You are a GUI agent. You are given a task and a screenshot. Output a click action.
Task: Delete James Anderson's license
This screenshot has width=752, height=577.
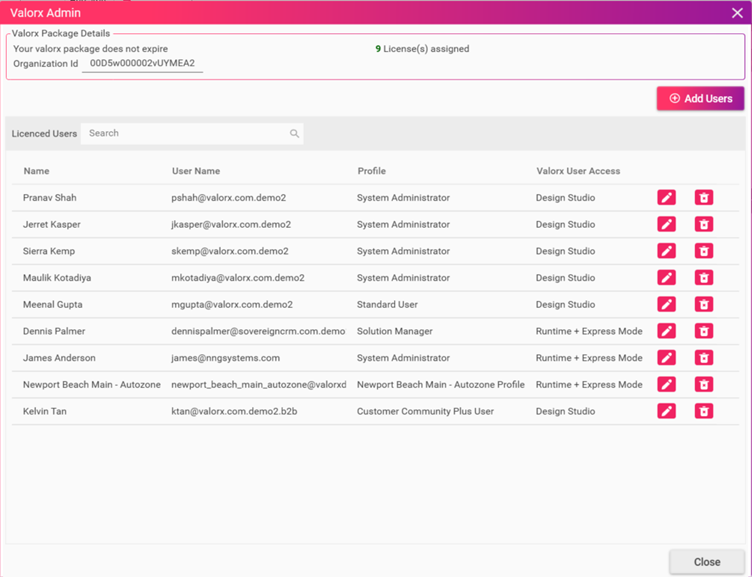pos(704,358)
